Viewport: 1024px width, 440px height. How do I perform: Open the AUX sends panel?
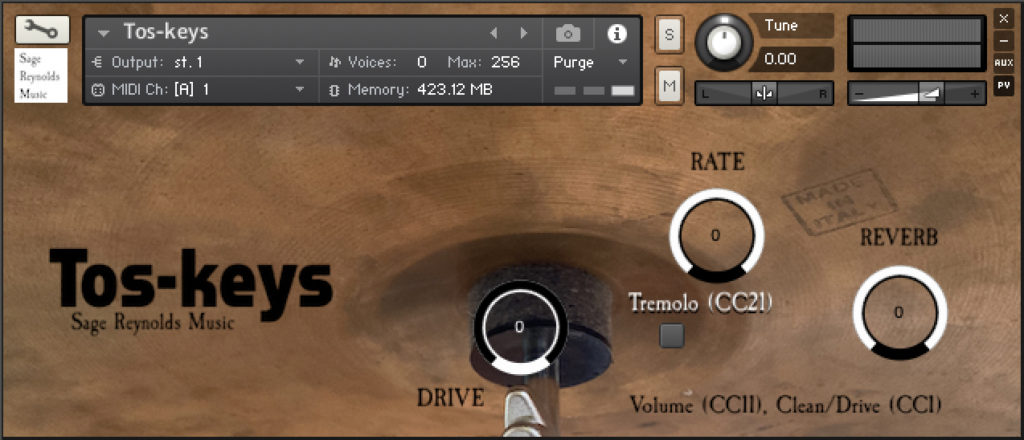1003,63
